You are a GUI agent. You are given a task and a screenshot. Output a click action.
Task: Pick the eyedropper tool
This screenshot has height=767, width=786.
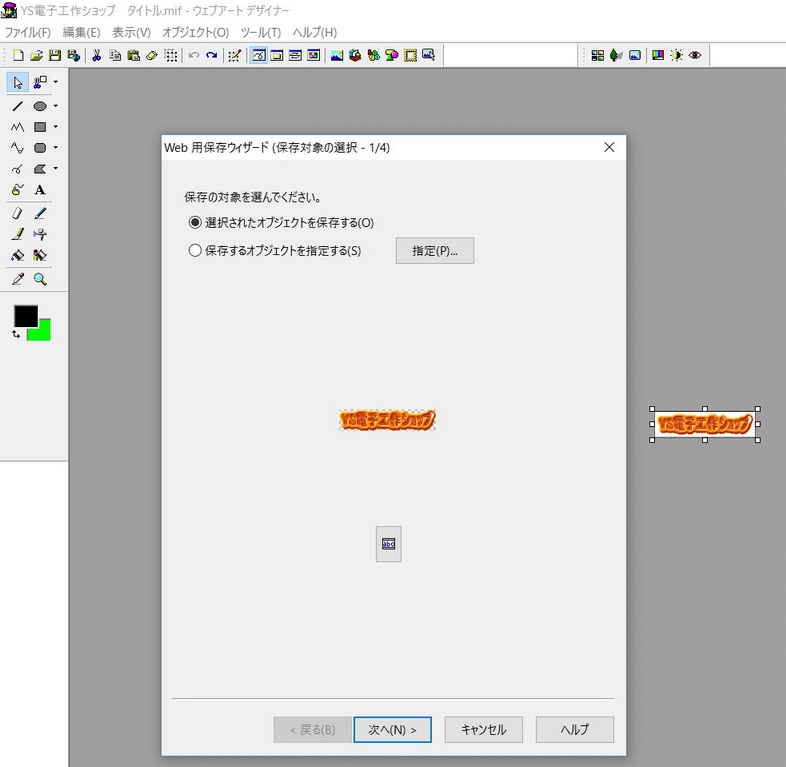17,280
